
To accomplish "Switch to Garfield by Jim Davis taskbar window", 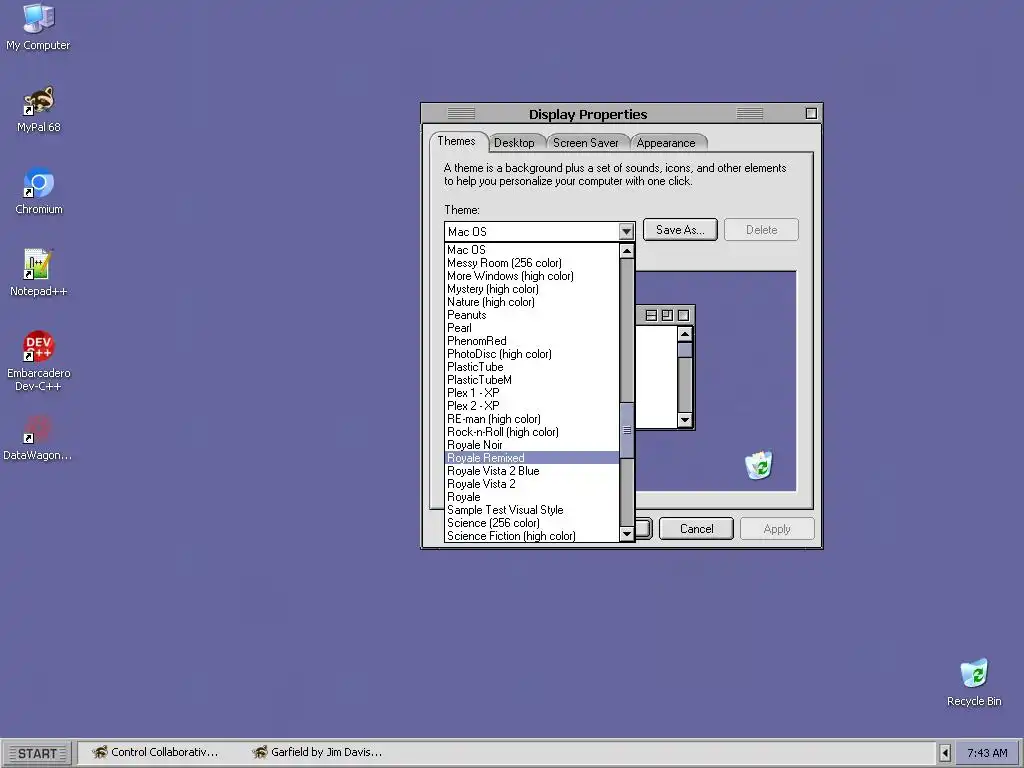I will (x=317, y=752).
